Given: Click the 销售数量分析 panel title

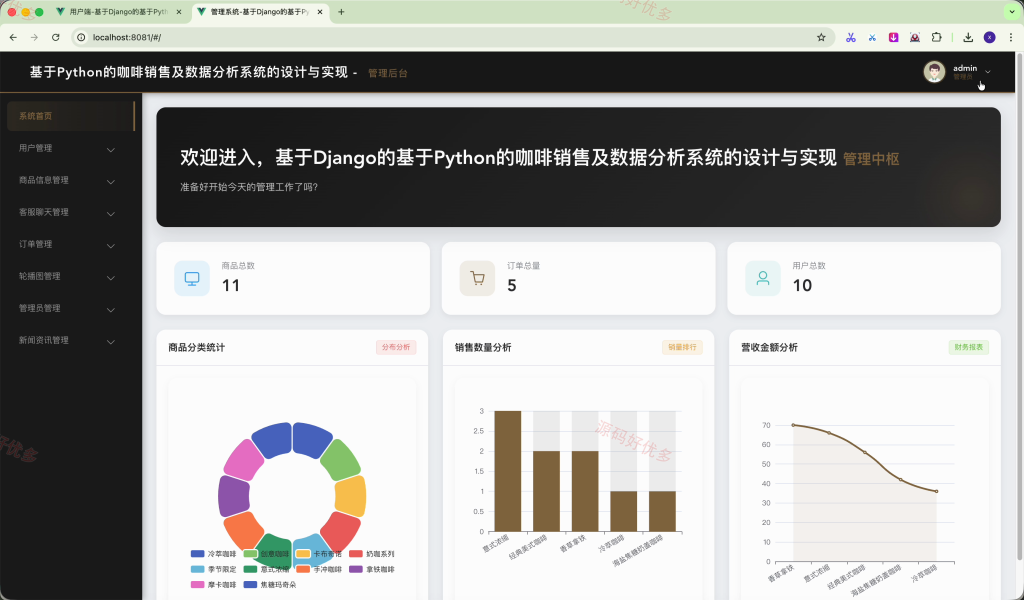Looking at the screenshot, I should (x=483, y=347).
